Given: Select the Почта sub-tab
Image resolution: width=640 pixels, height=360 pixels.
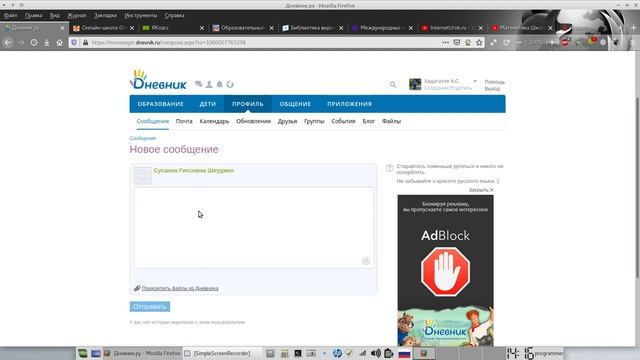Looking at the screenshot, I should click(184, 121).
